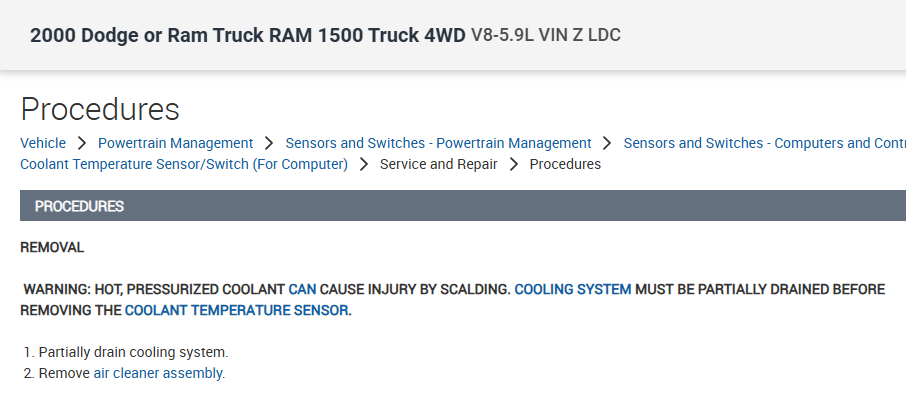906x401 pixels.
Task: Click the V8-5.9L VIN Z LDC engine label
Action: pos(546,36)
